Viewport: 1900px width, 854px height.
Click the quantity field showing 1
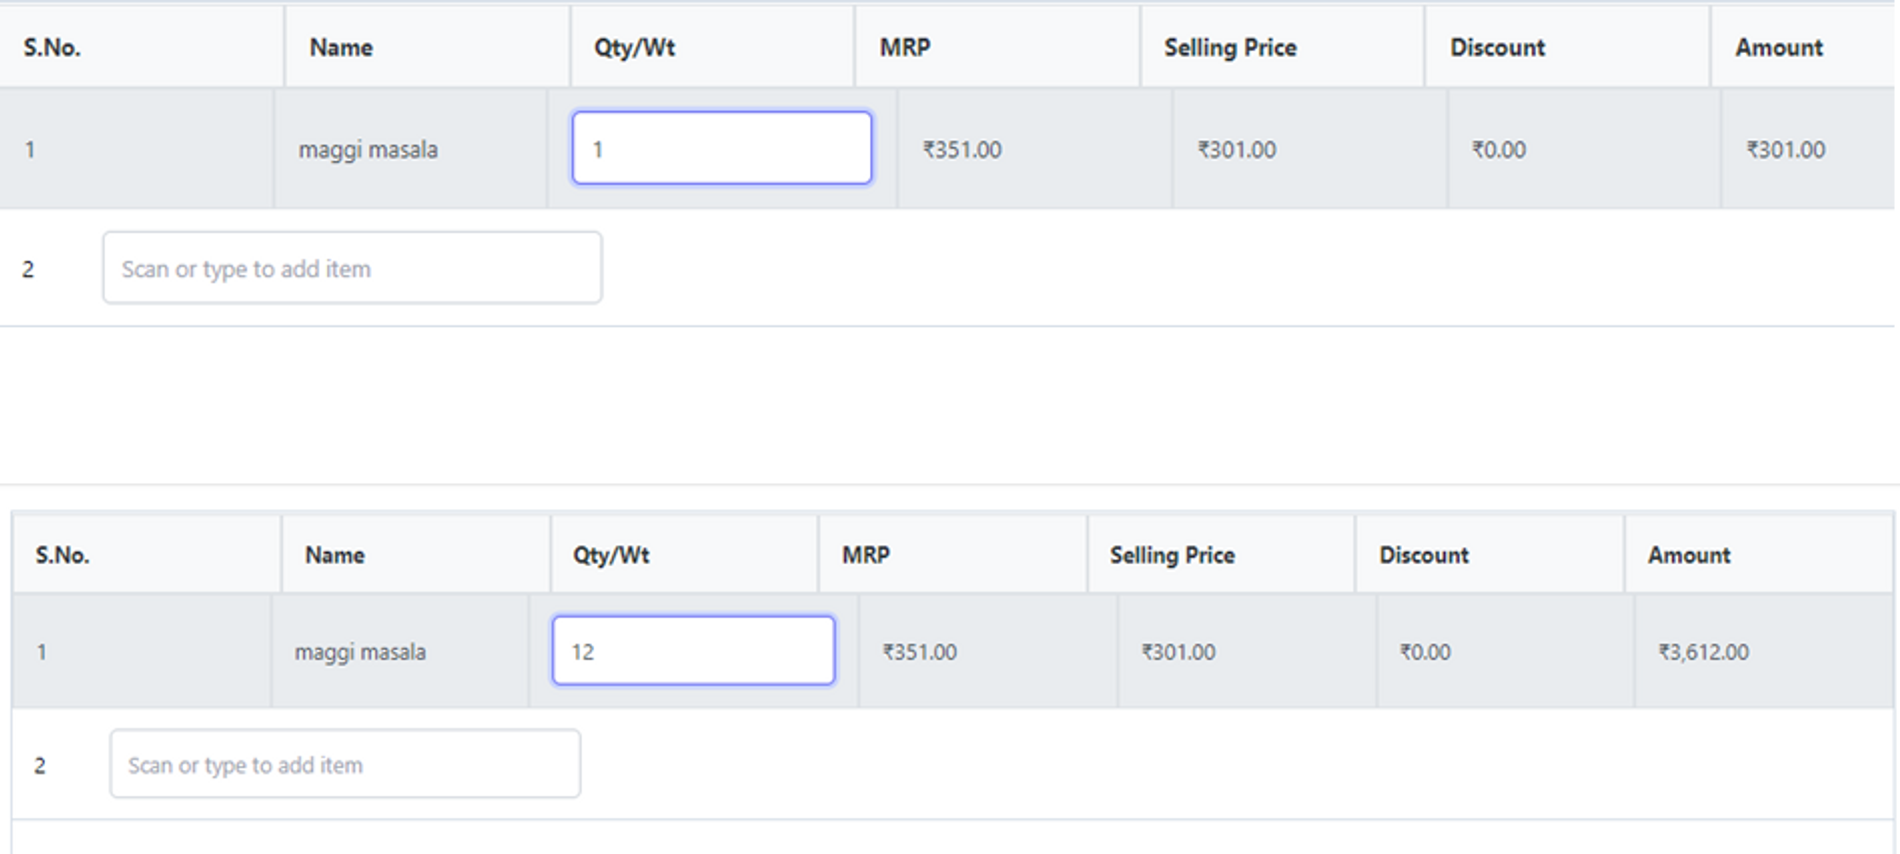[721, 148]
